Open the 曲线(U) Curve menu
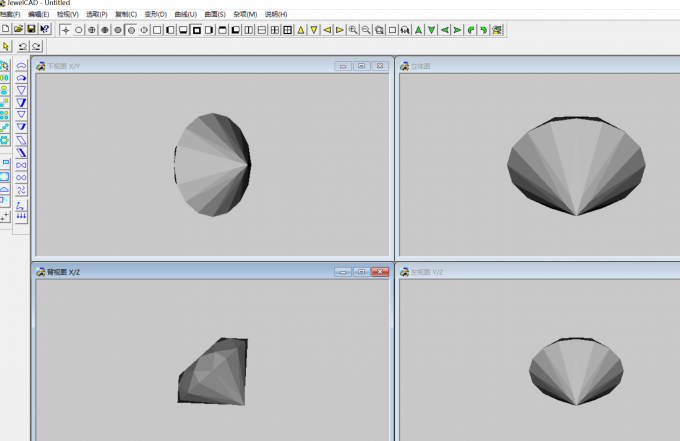 coord(186,14)
